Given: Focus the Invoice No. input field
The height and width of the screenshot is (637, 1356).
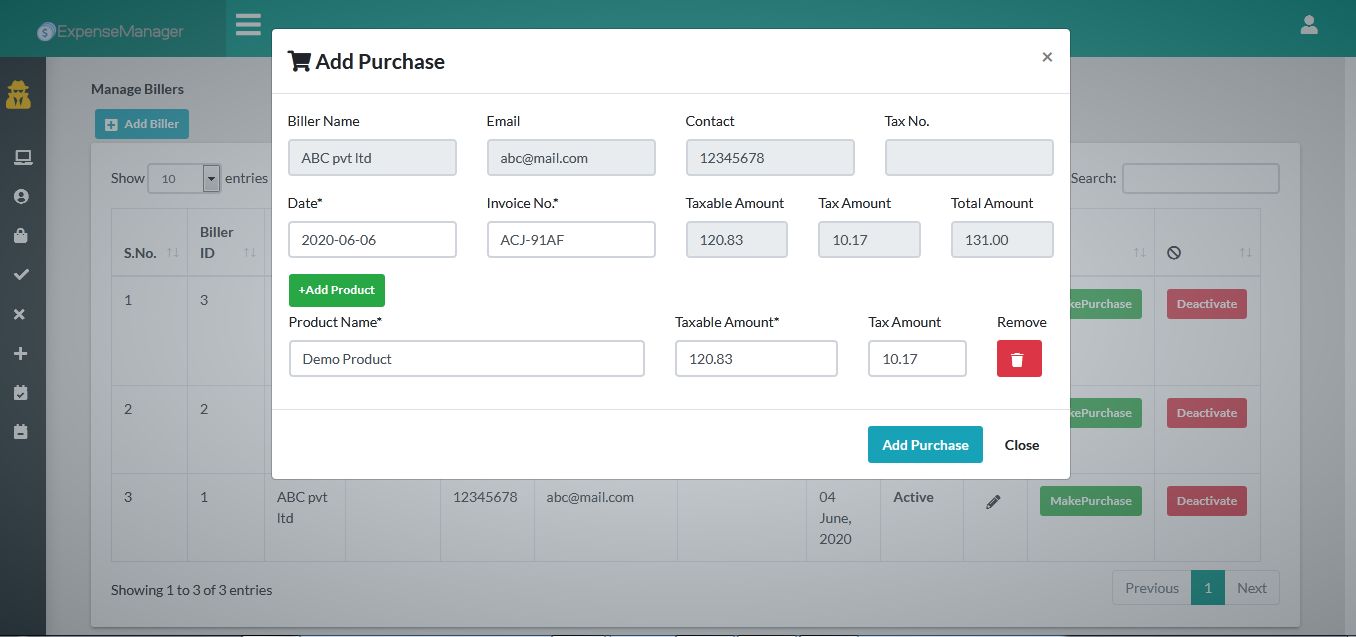Looking at the screenshot, I should tap(570, 240).
